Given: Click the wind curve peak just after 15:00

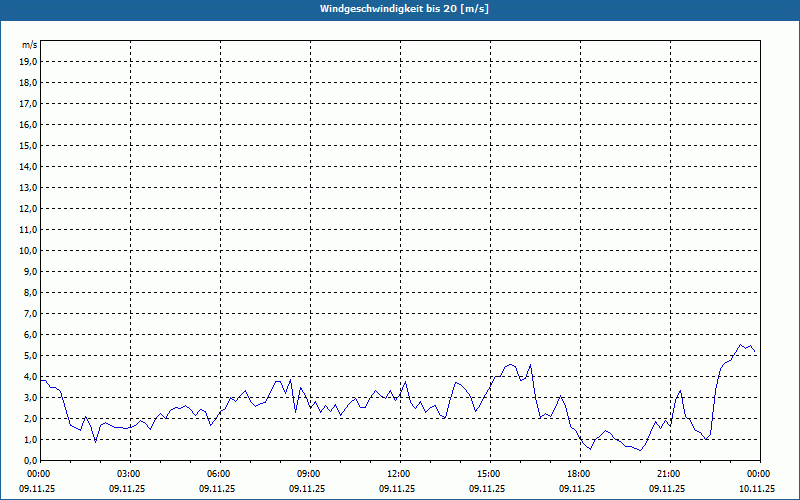Looking at the screenshot, I should [510, 364].
